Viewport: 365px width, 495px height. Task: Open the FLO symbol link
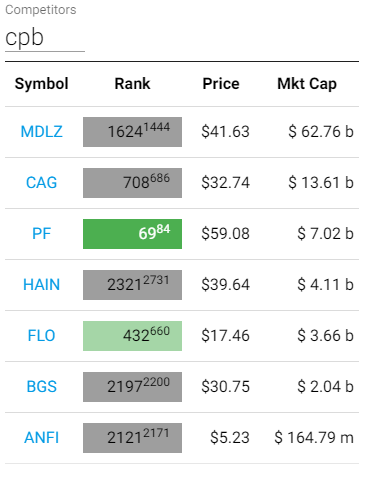click(41, 336)
